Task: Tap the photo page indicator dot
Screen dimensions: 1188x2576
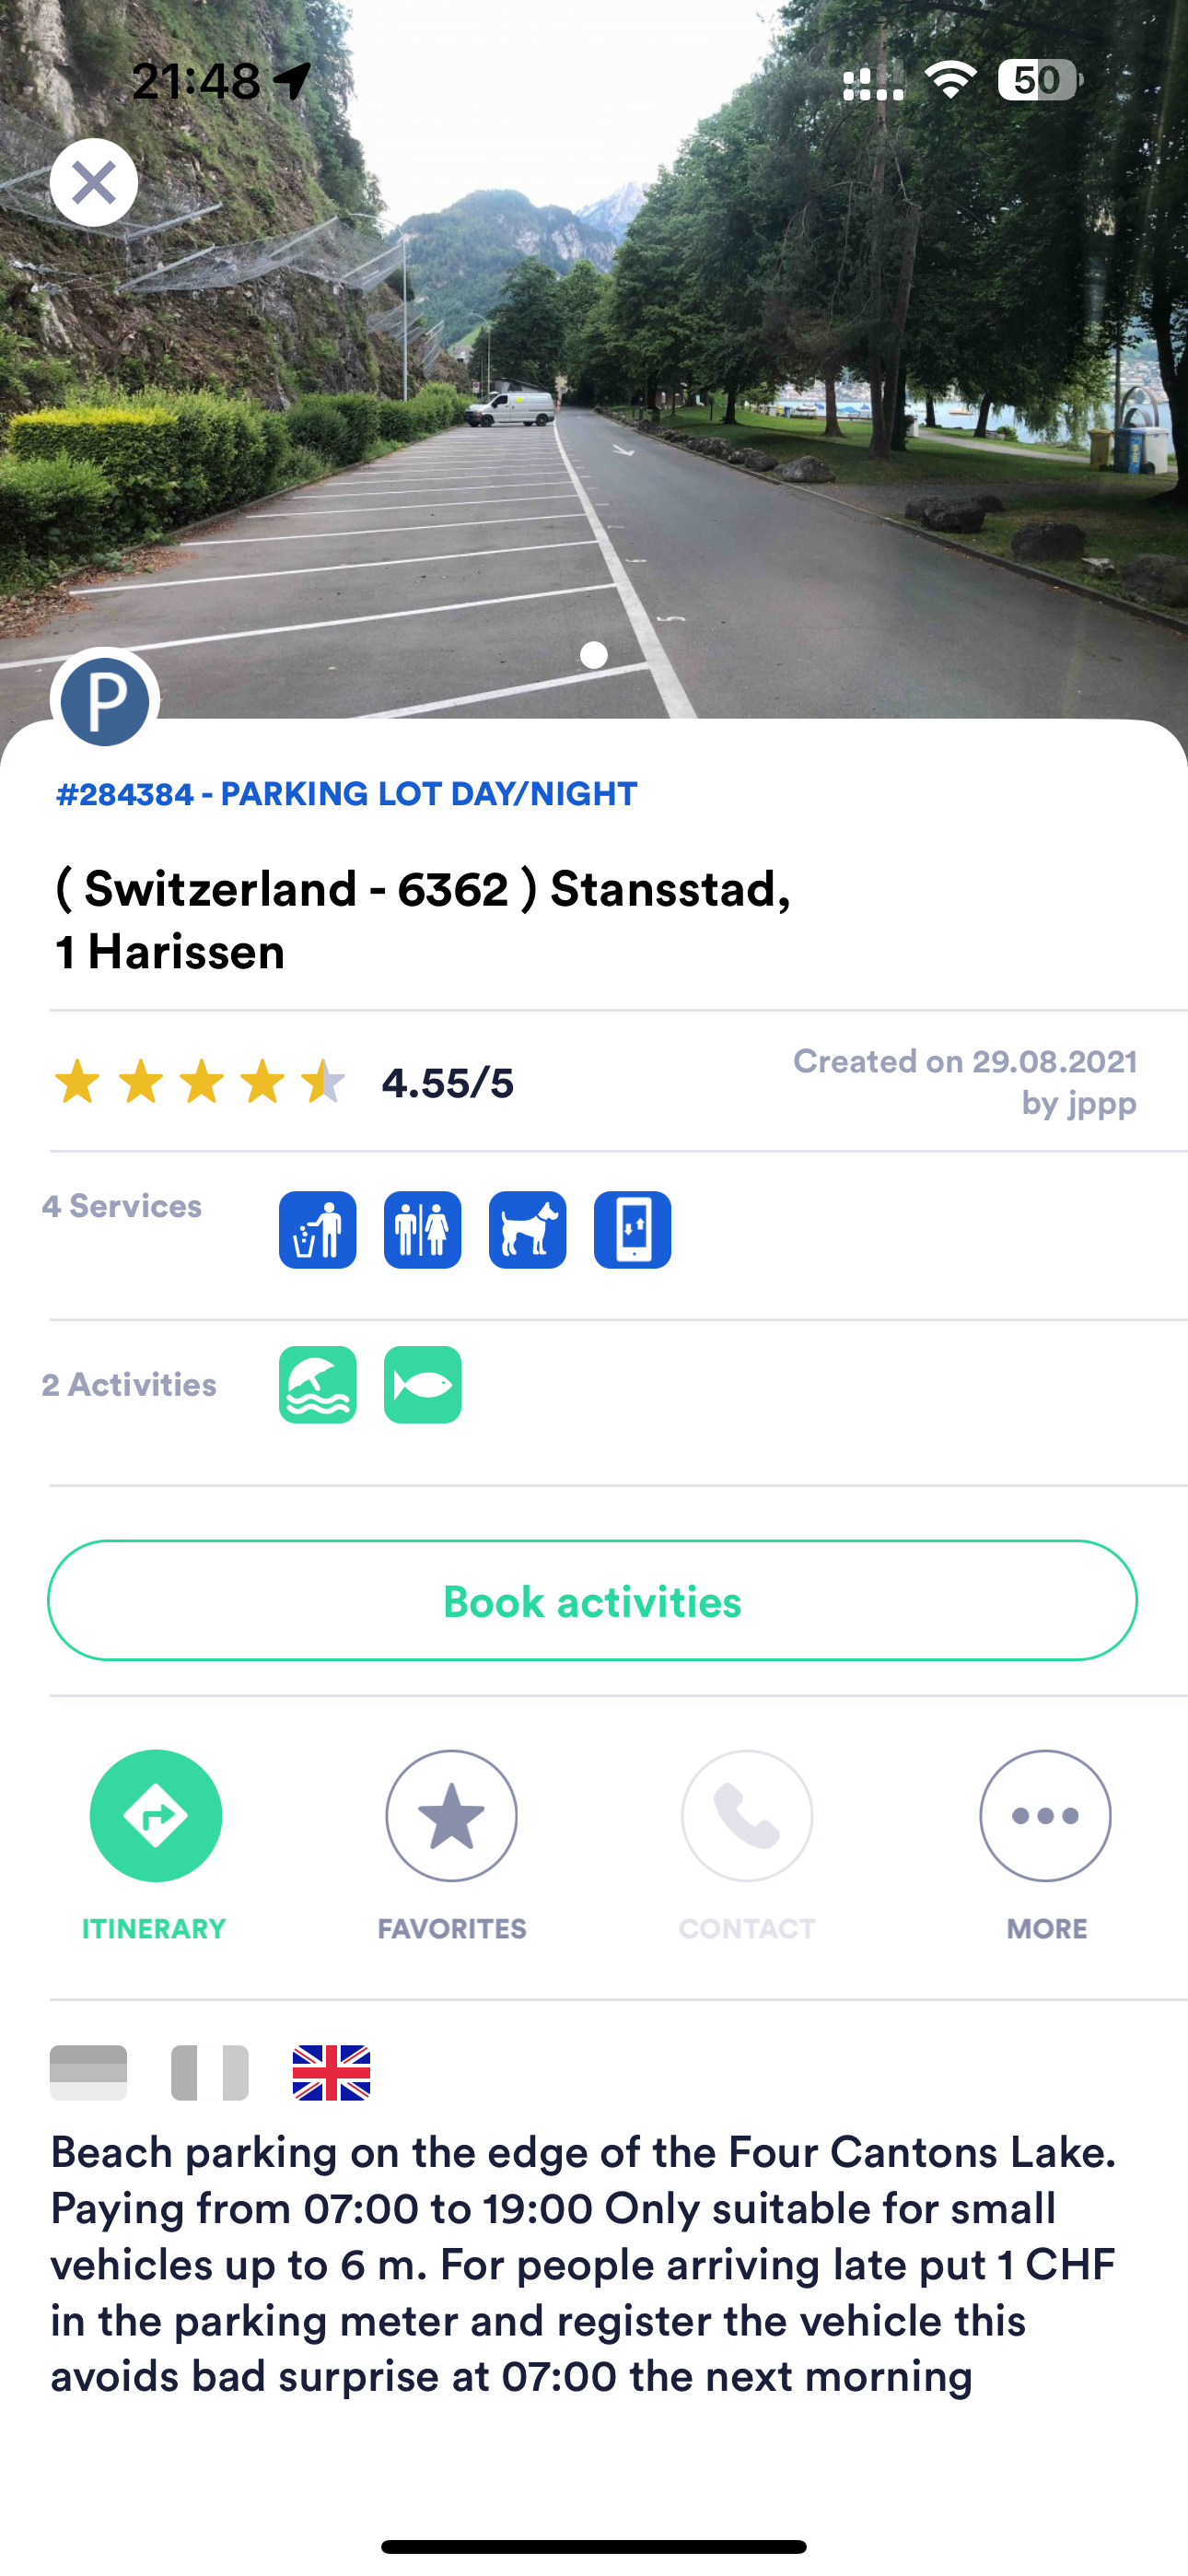Action: point(594,655)
